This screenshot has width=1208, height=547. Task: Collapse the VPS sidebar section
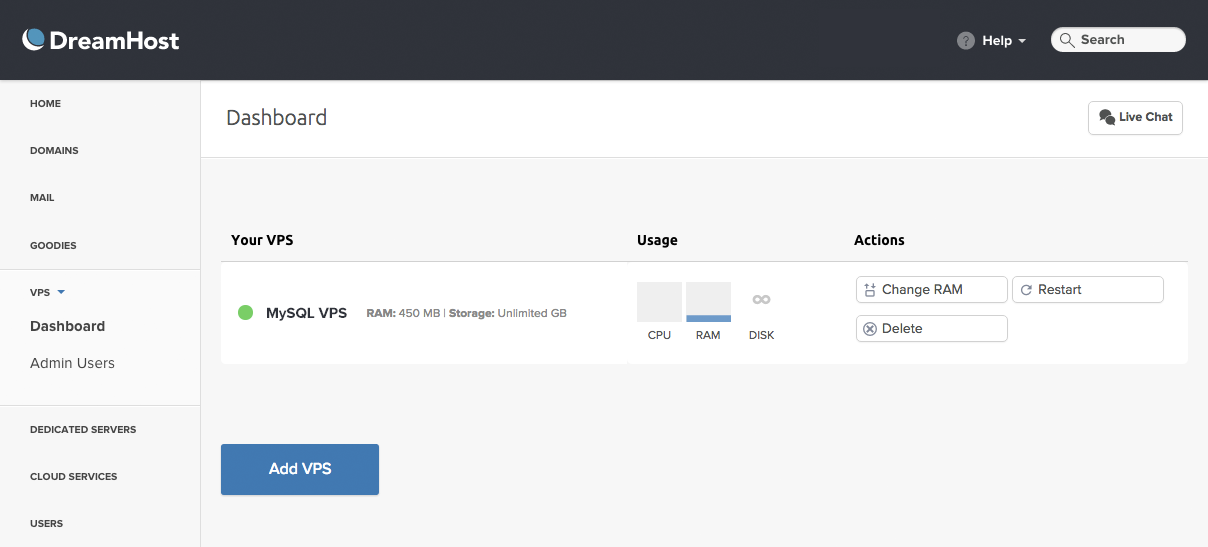[x=47, y=292]
